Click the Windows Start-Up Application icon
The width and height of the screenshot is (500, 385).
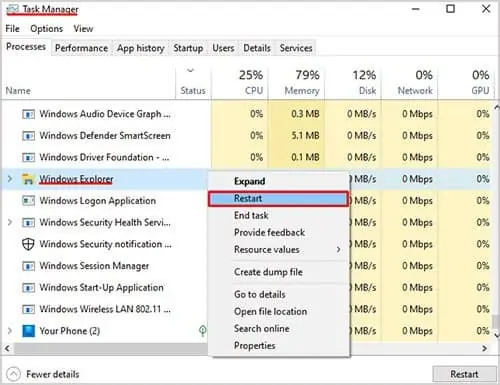[x=28, y=288]
